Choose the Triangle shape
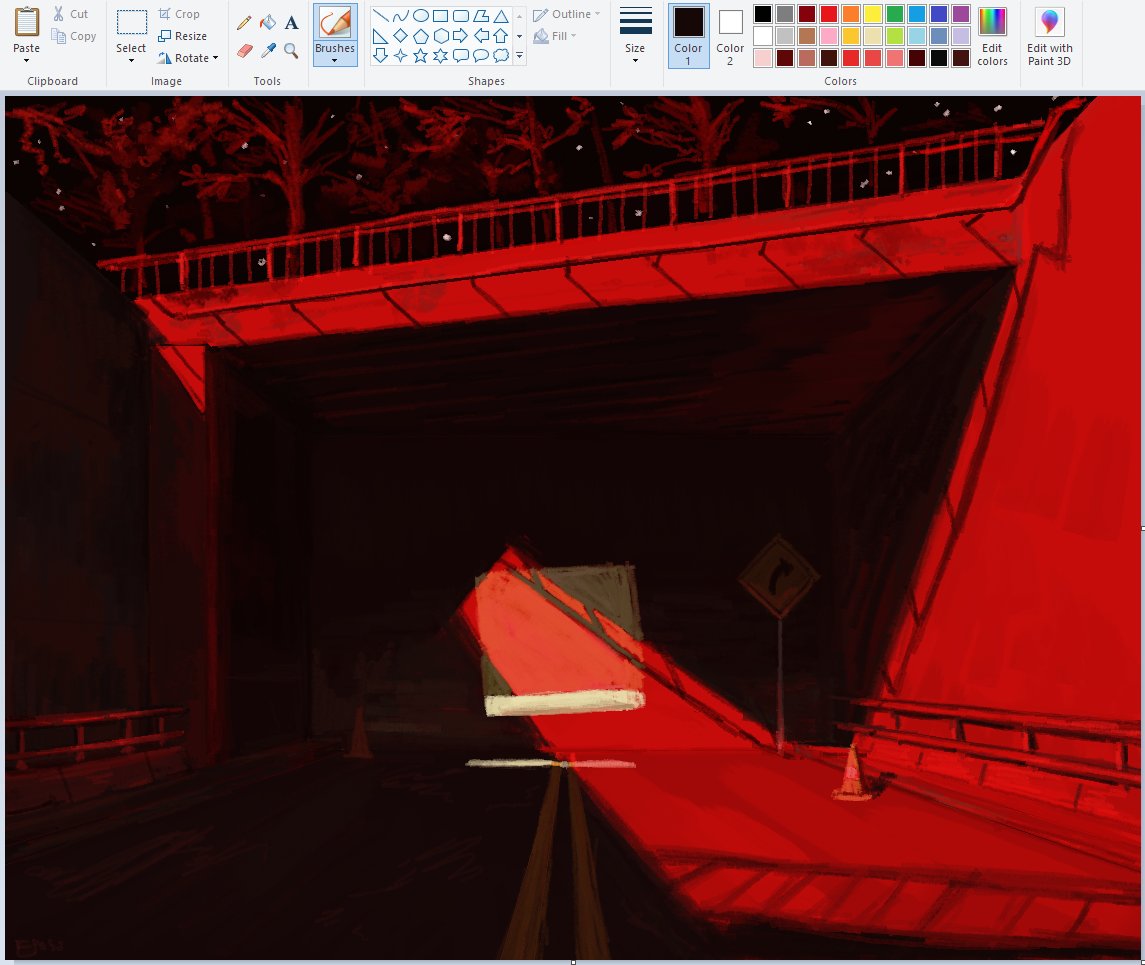Image resolution: width=1145 pixels, height=965 pixels. coord(501,16)
